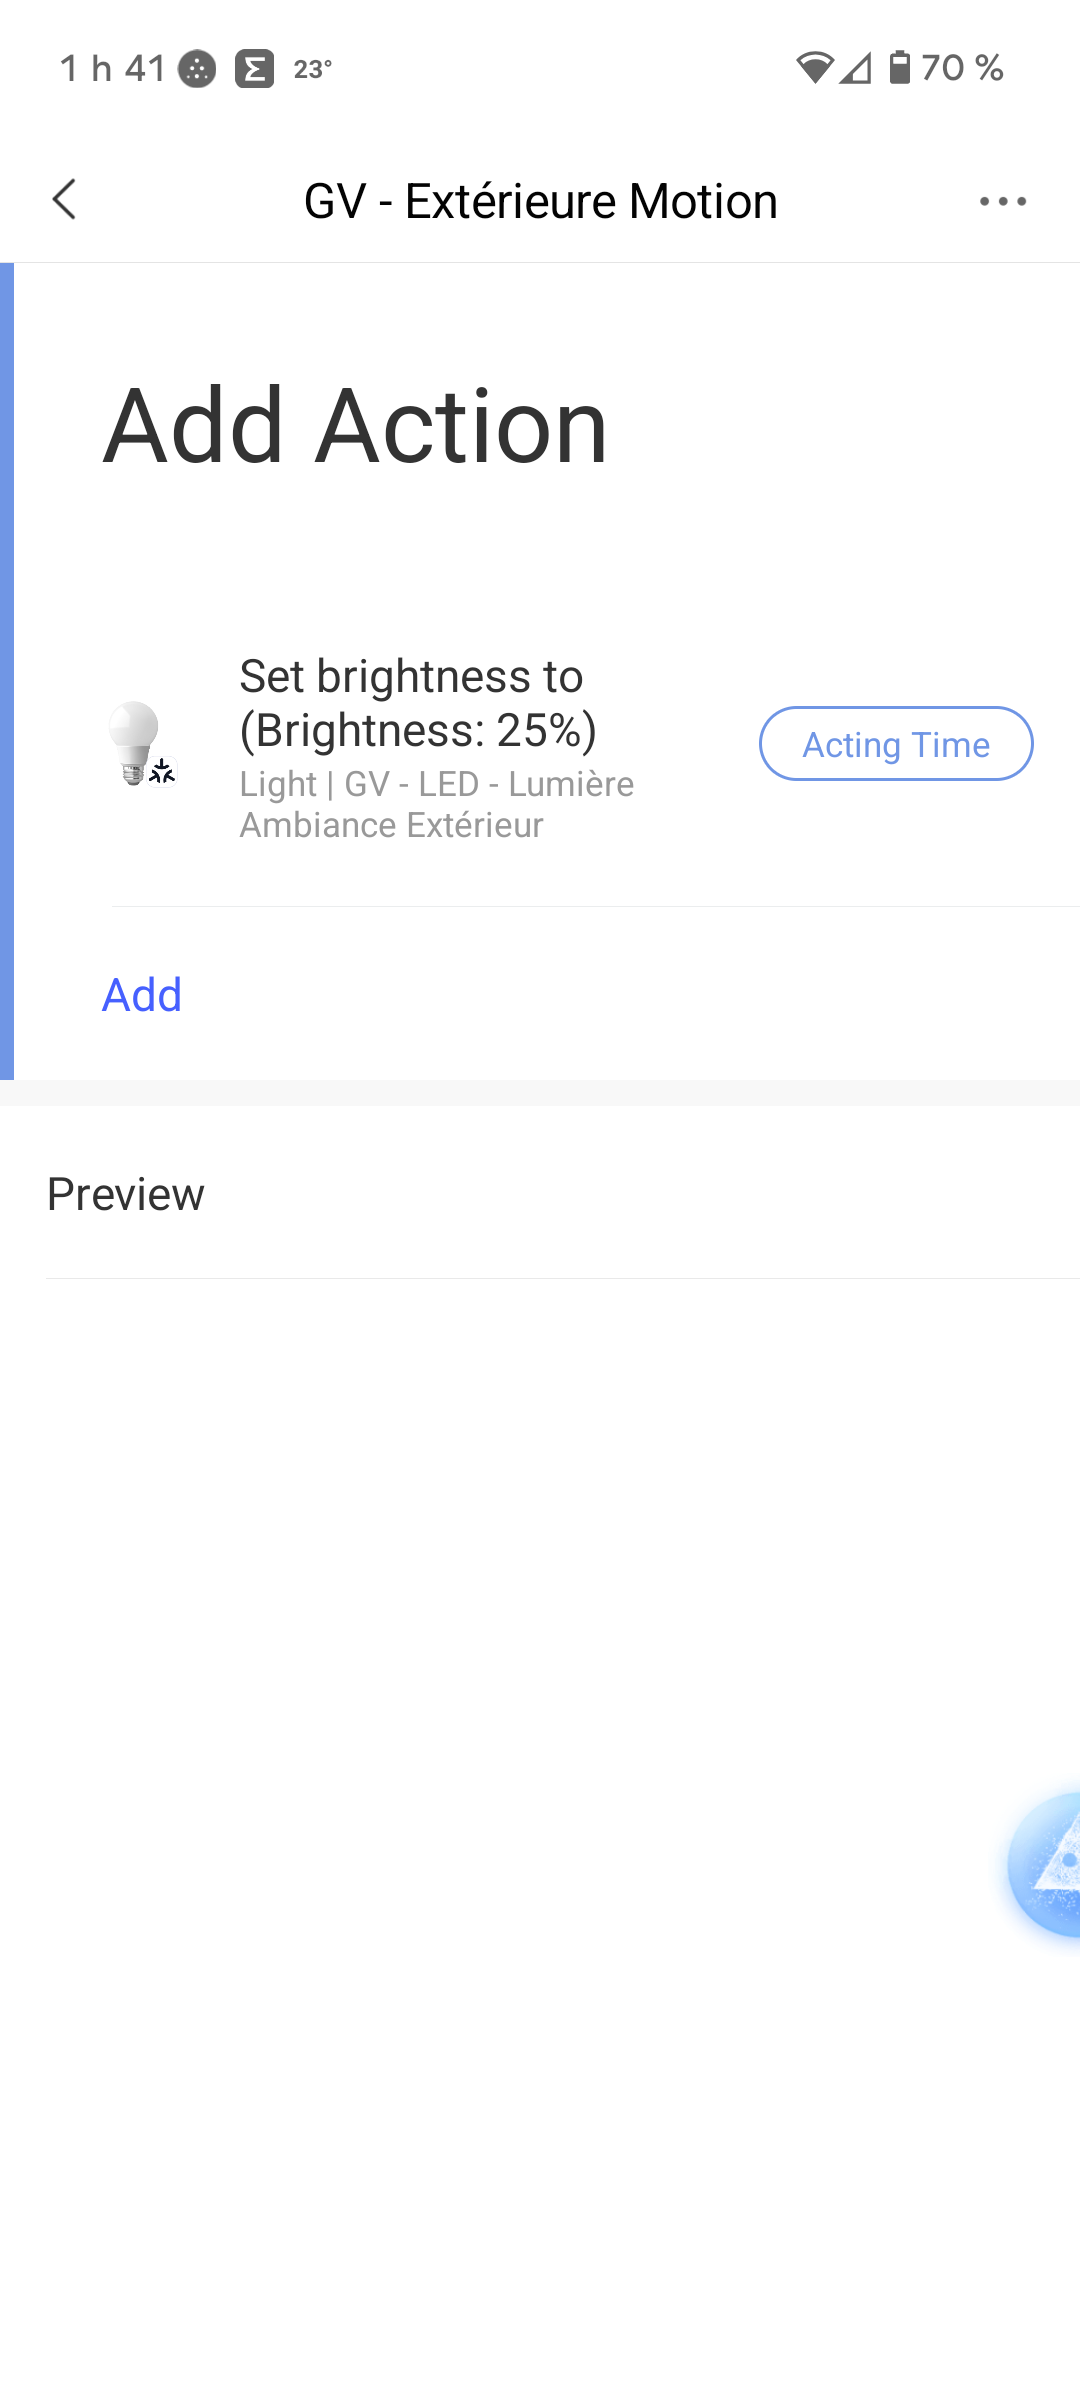The image size is (1080, 2400).
Task: Tap the cellular signal icon
Action: 856,68
